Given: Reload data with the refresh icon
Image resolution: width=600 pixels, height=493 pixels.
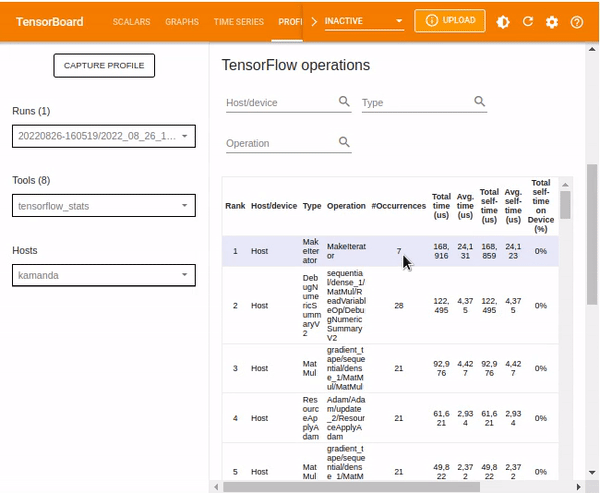Looking at the screenshot, I should coord(528,21).
